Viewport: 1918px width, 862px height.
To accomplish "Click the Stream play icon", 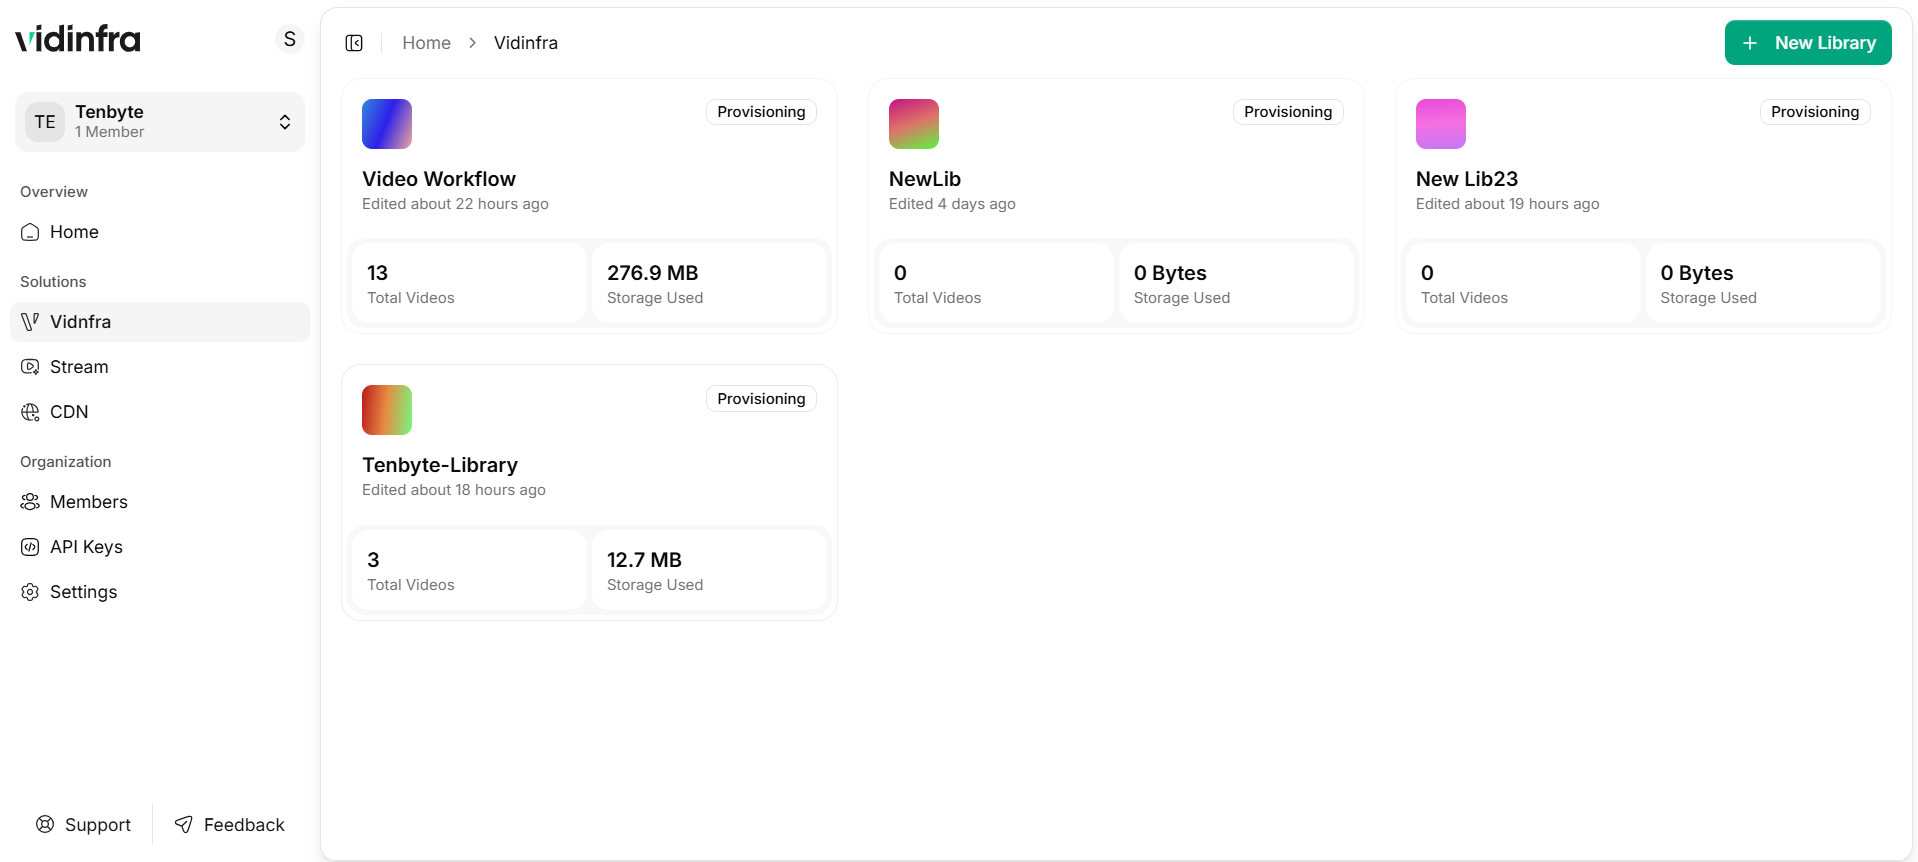I will click(x=31, y=367).
